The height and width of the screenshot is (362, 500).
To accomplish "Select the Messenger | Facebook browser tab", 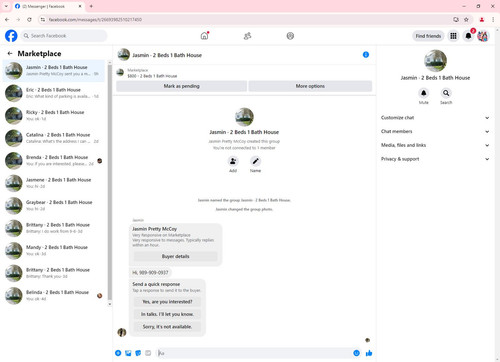I will 48,6.
